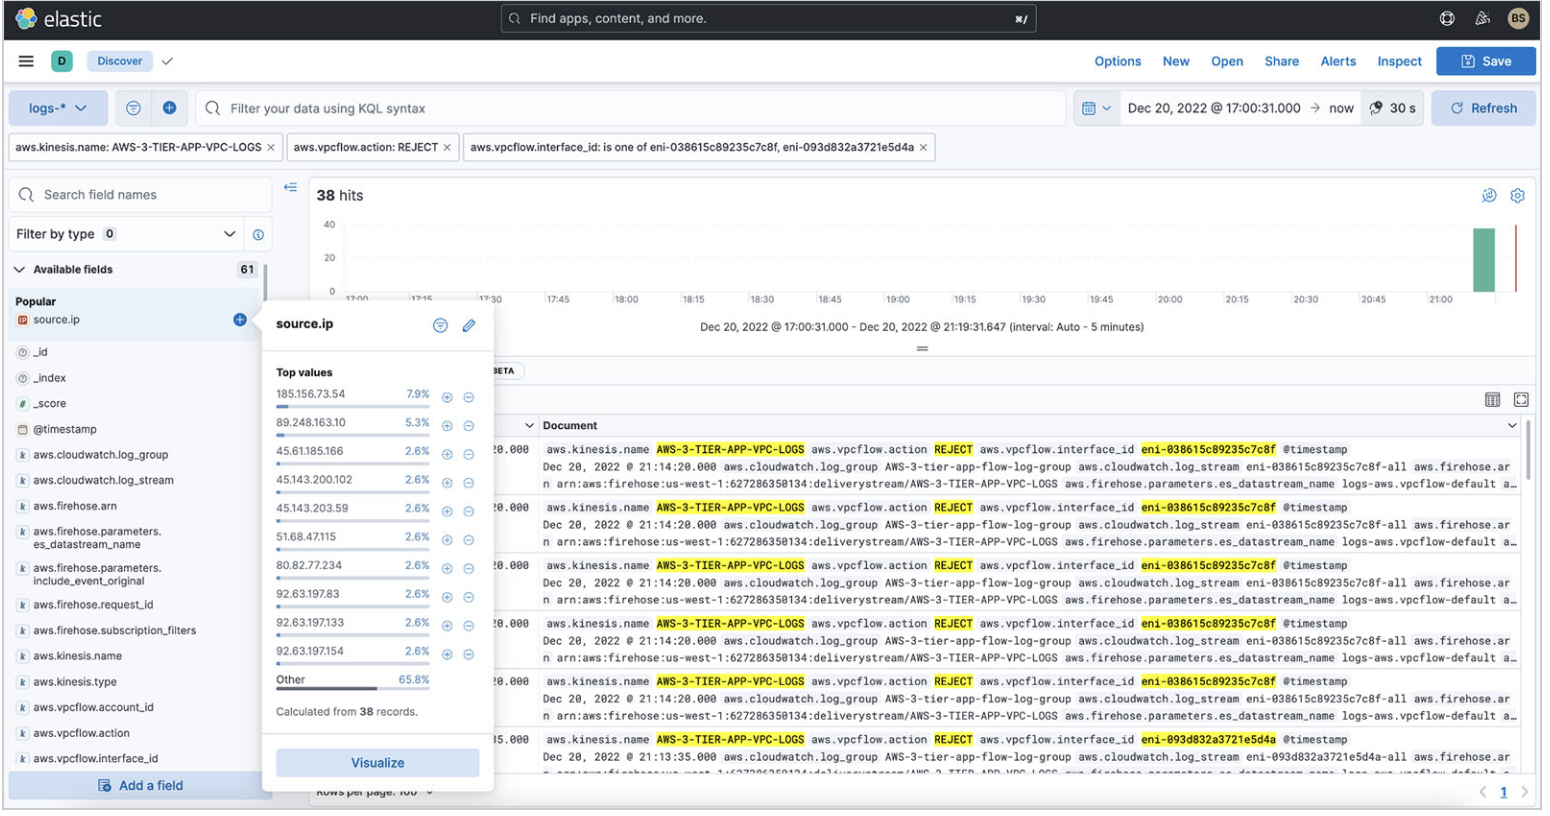The image size is (1550, 816).
Task: Switch documents to grid view with table icon
Action: point(1493,398)
